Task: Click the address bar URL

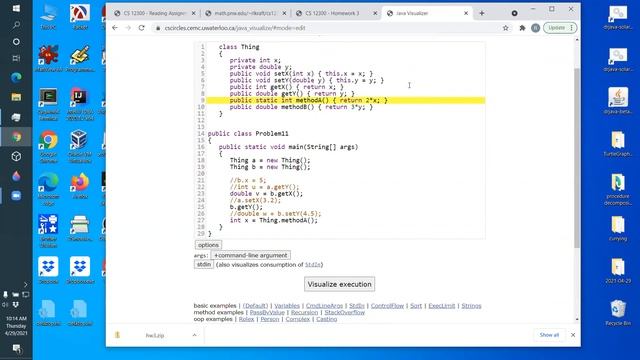Action: coord(235,28)
